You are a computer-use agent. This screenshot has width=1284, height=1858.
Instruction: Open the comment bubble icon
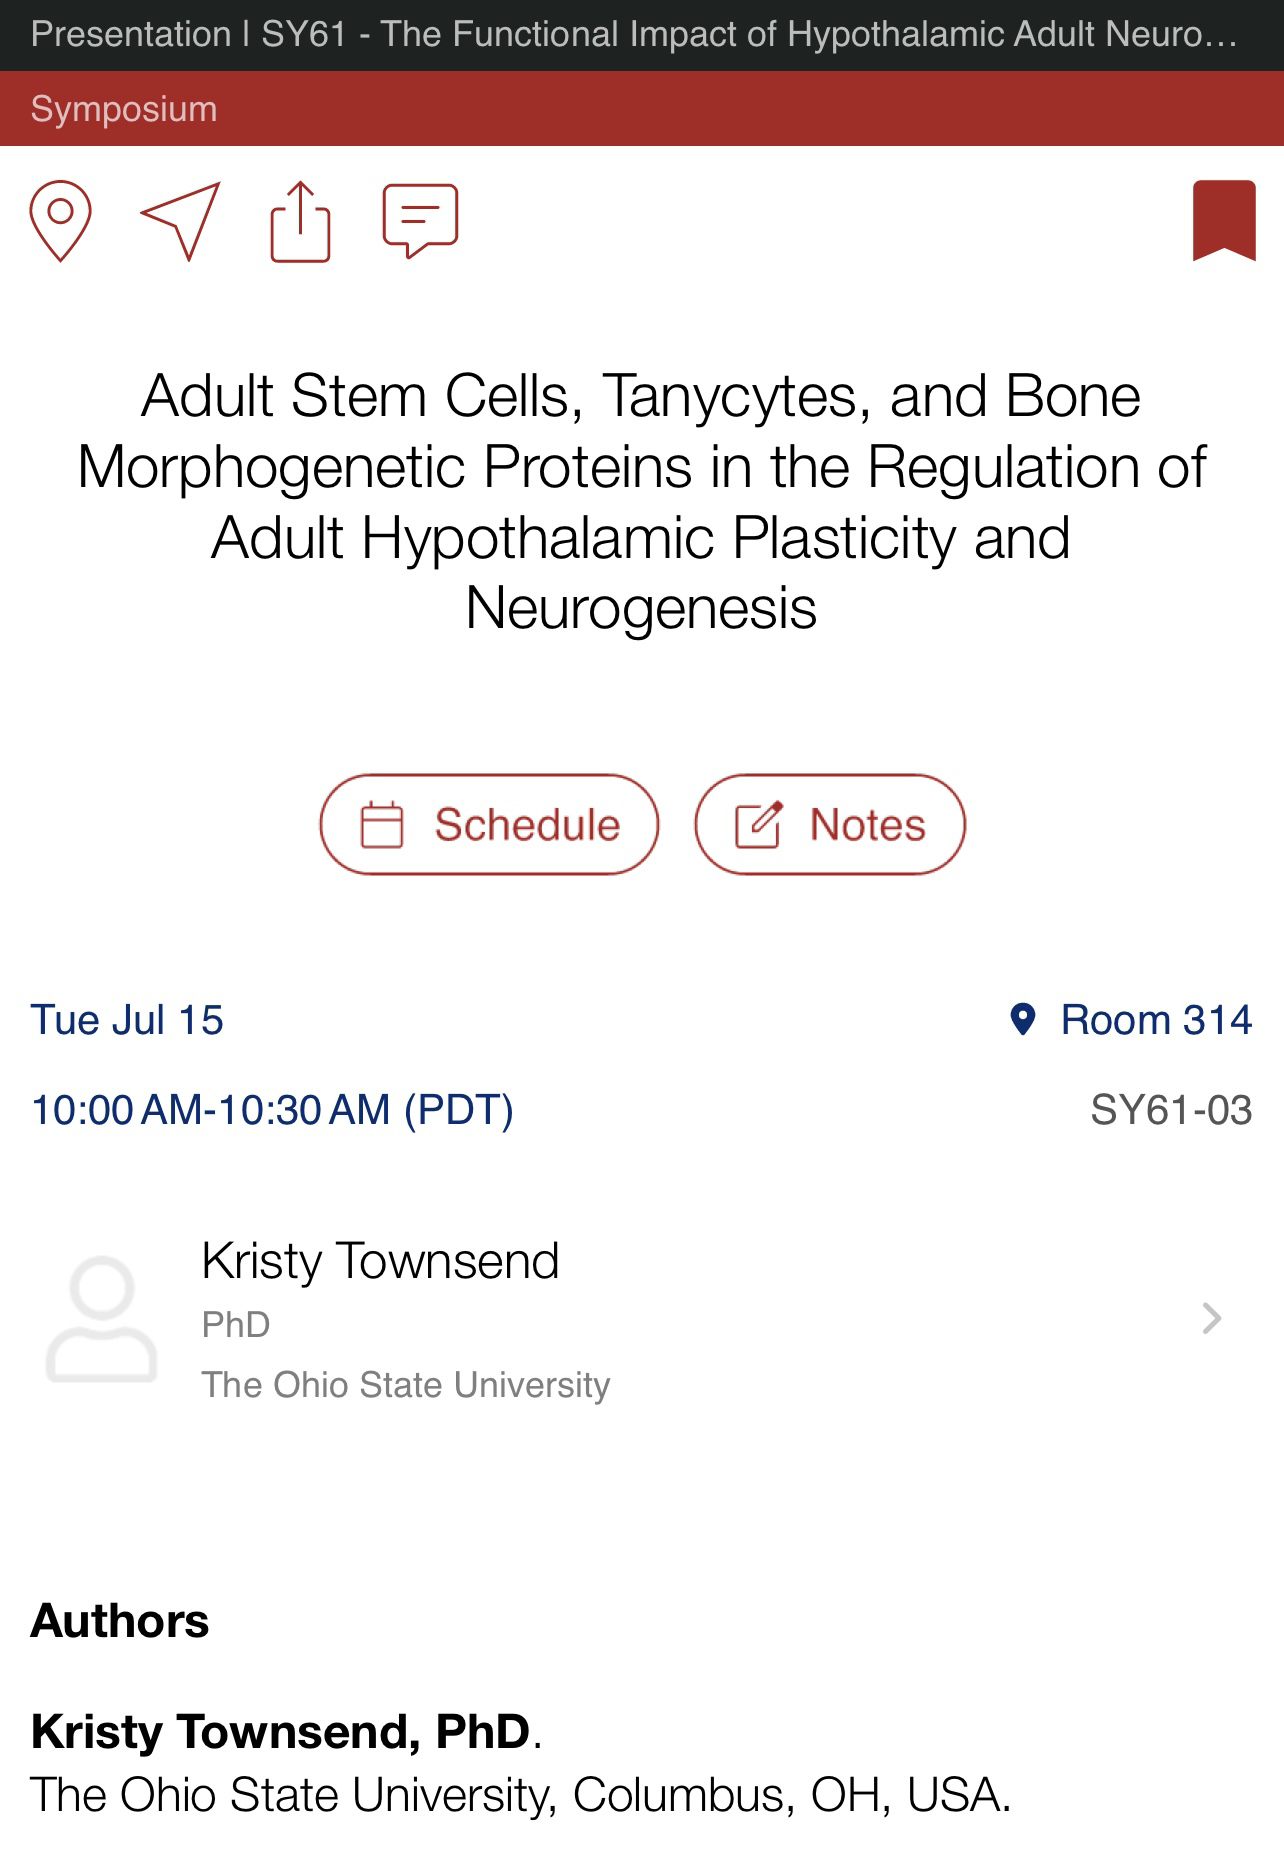coord(420,220)
